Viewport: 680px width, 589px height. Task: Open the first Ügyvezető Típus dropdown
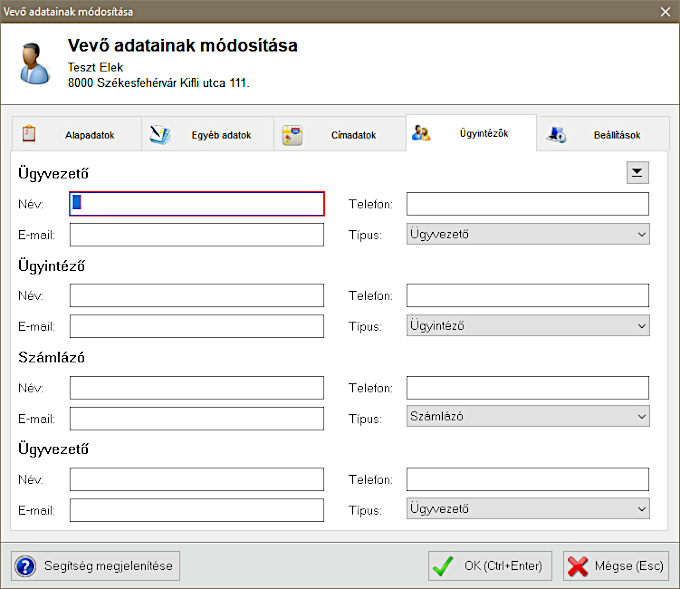coord(527,235)
